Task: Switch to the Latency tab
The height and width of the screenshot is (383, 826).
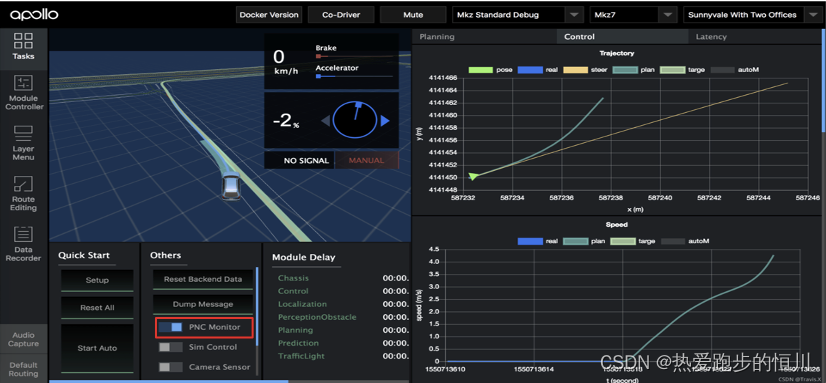Action: [711, 37]
